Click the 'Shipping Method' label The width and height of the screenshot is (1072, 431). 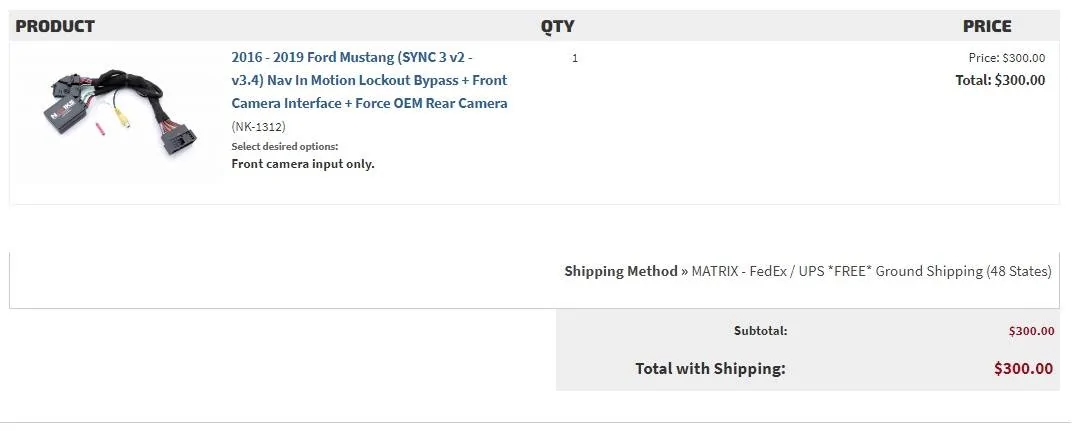pyautogui.click(x=621, y=271)
